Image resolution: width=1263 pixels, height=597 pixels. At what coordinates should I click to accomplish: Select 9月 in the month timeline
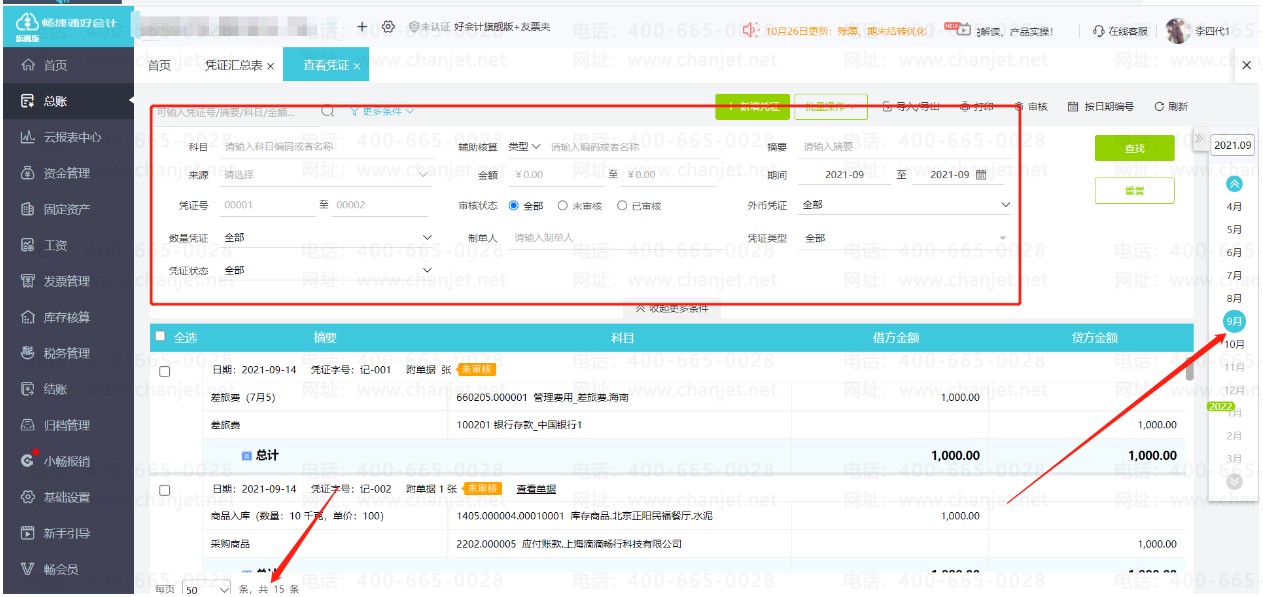[1234, 321]
